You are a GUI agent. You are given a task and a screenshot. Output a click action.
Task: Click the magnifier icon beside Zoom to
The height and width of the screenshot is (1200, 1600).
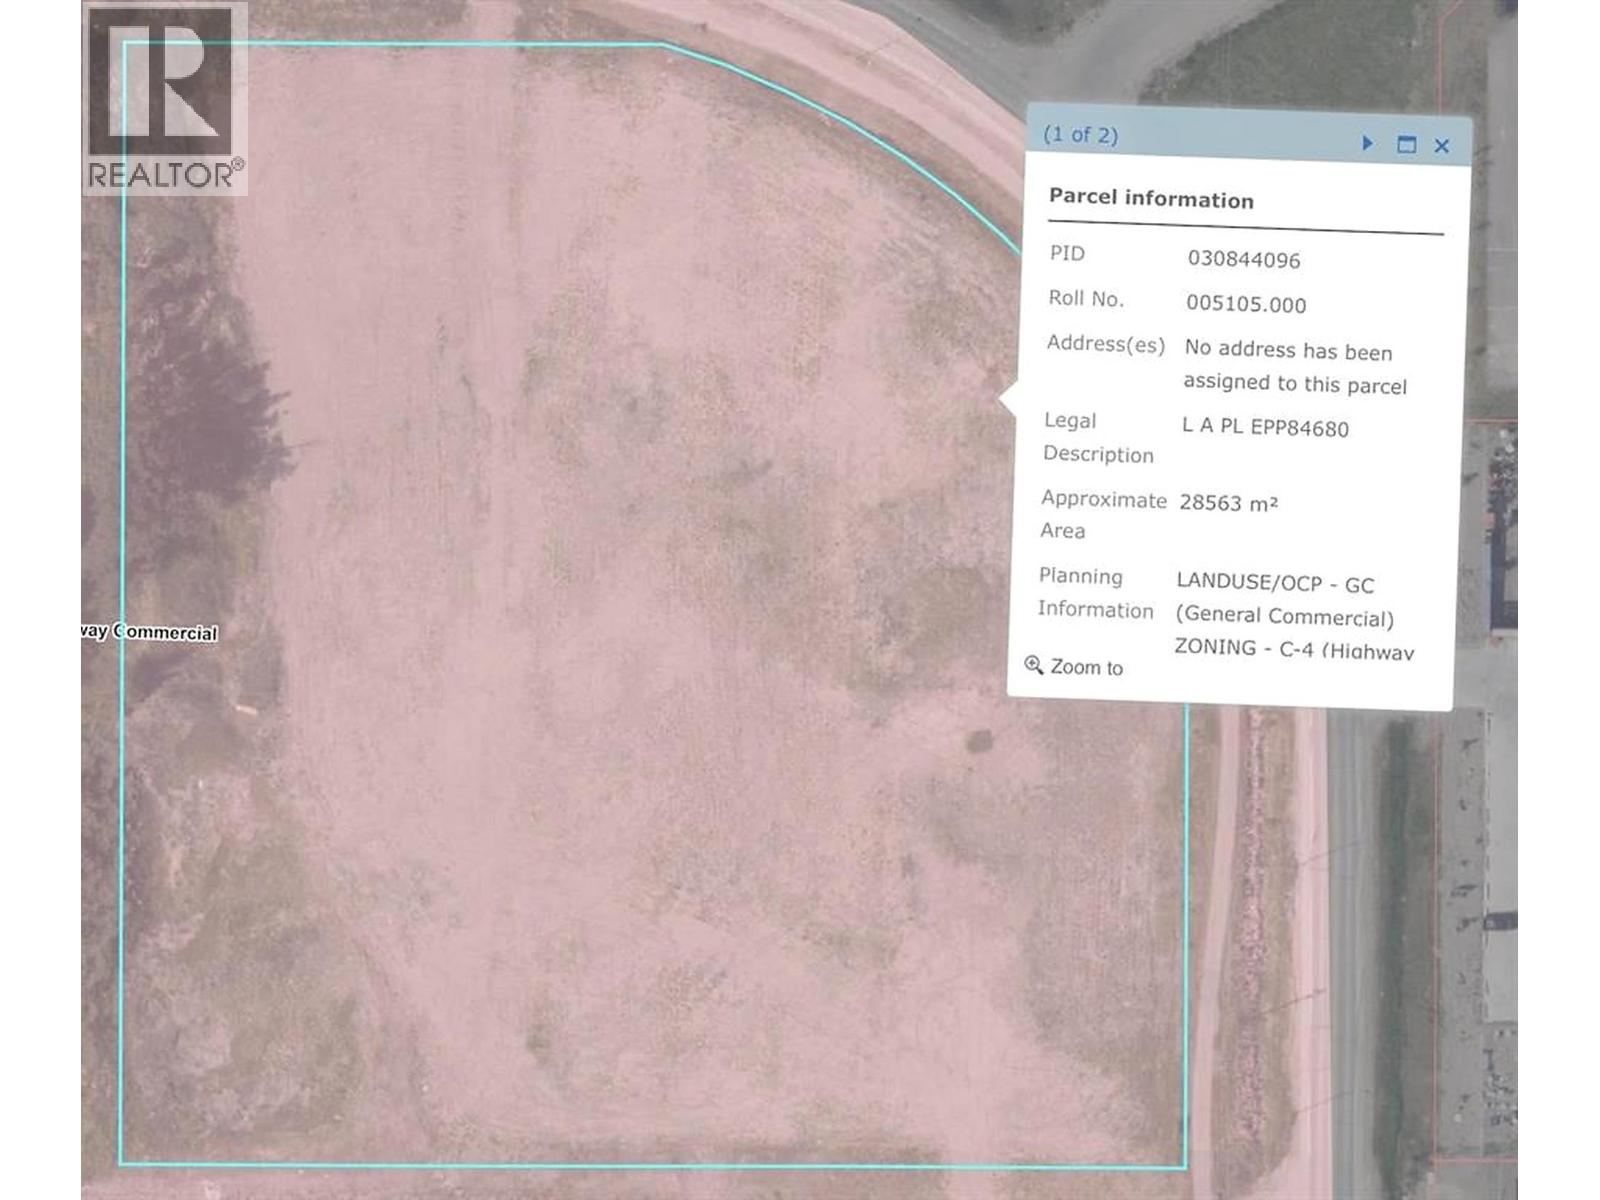pos(1034,665)
